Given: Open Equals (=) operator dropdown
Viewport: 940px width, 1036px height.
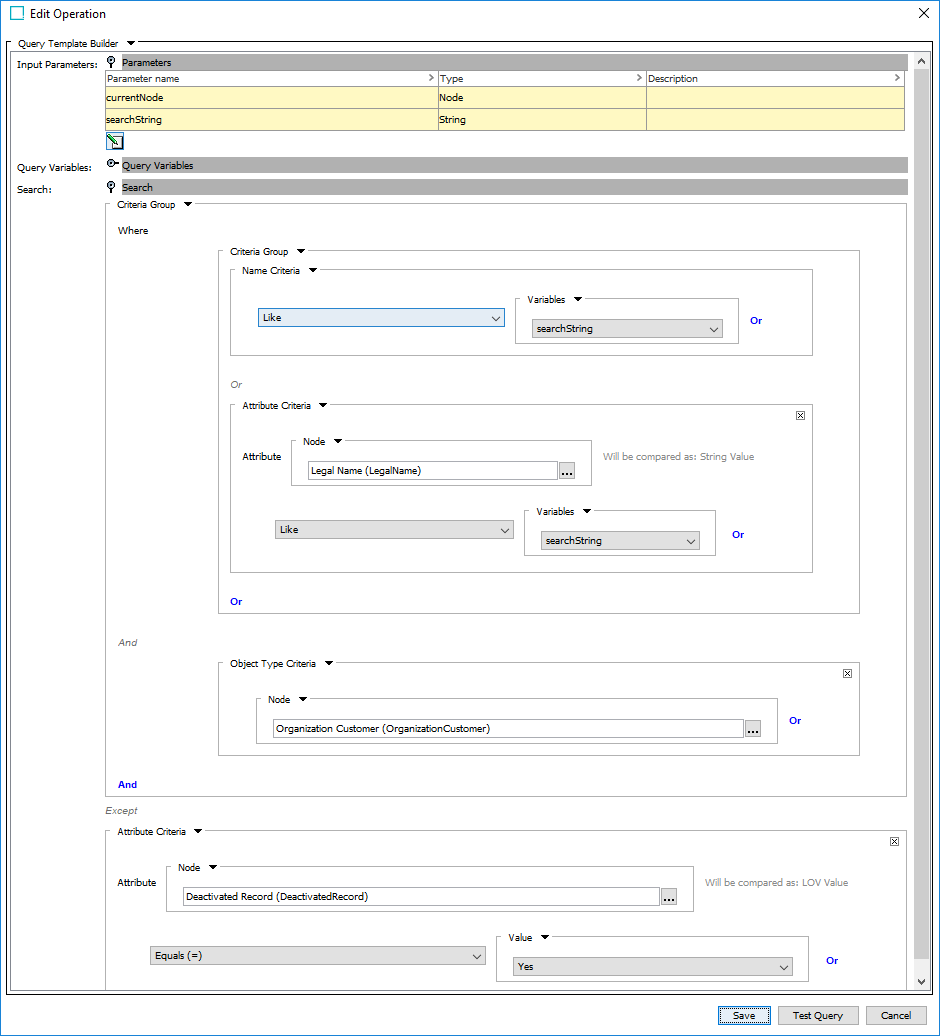Looking at the screenshot, I should pos(318,956).
